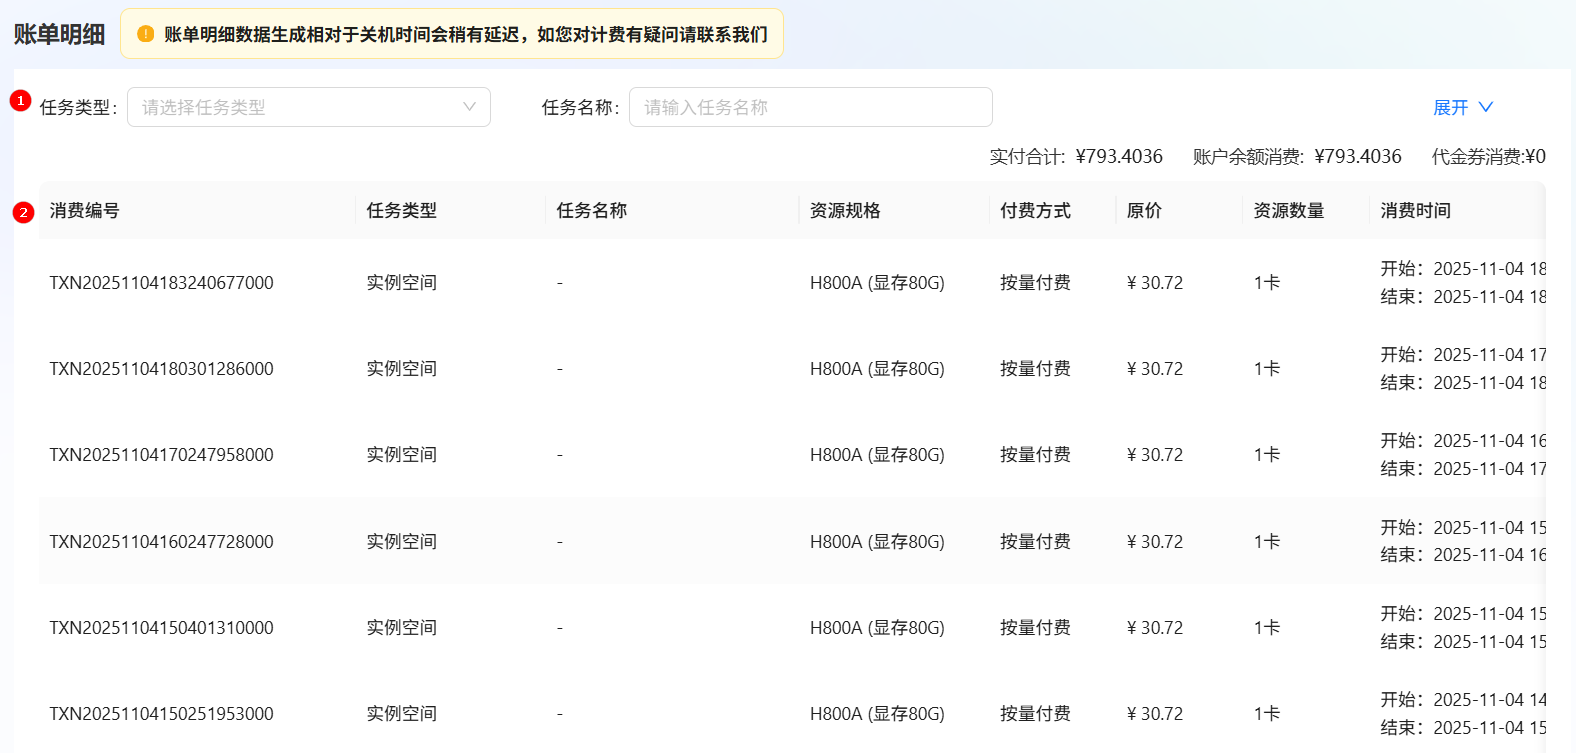Click the blue chevron beside 展开
This screenshot has height=753, width=1576.
pyautogui.click(x=1486, y=107)
